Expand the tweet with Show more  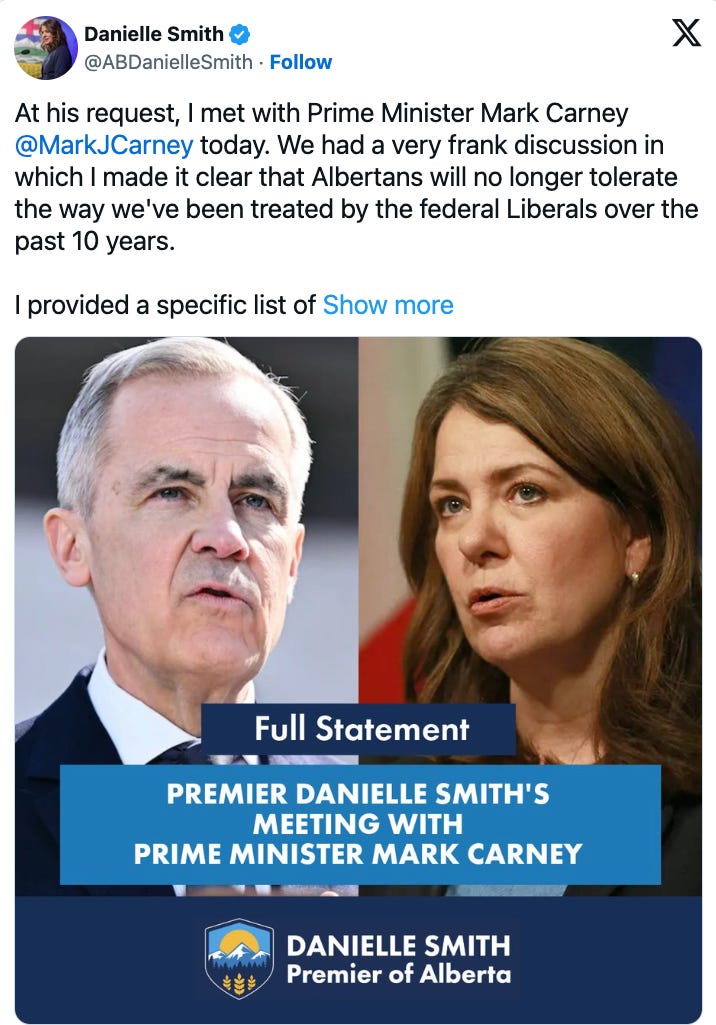point(388,305)
